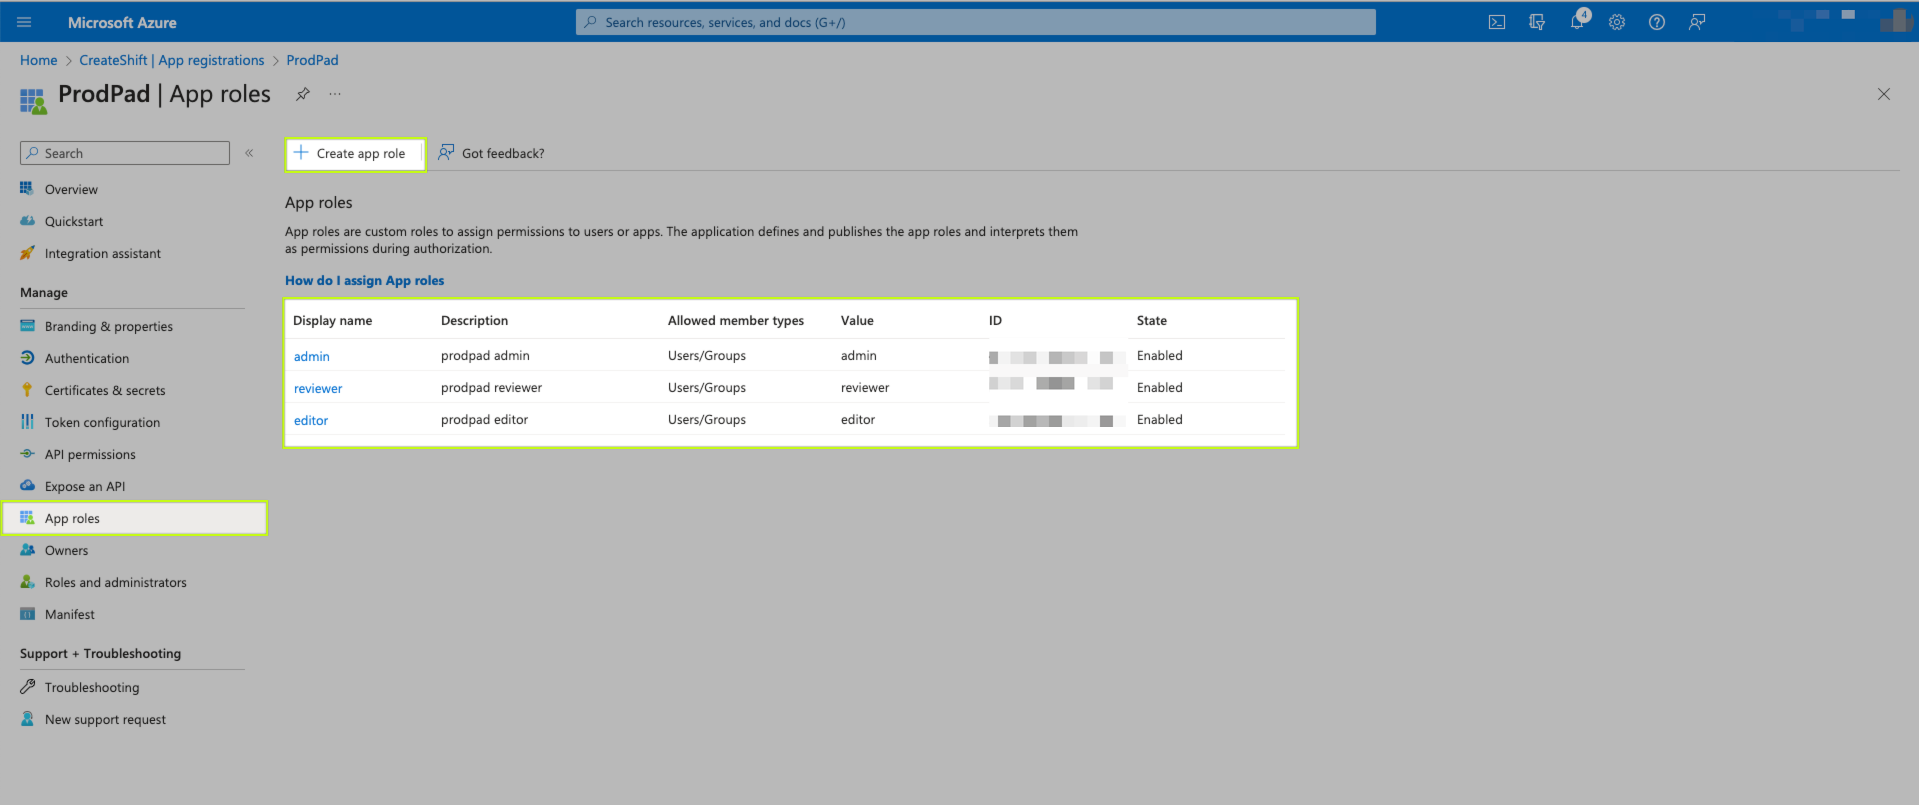Click the API permissions icon

point(27,454)
